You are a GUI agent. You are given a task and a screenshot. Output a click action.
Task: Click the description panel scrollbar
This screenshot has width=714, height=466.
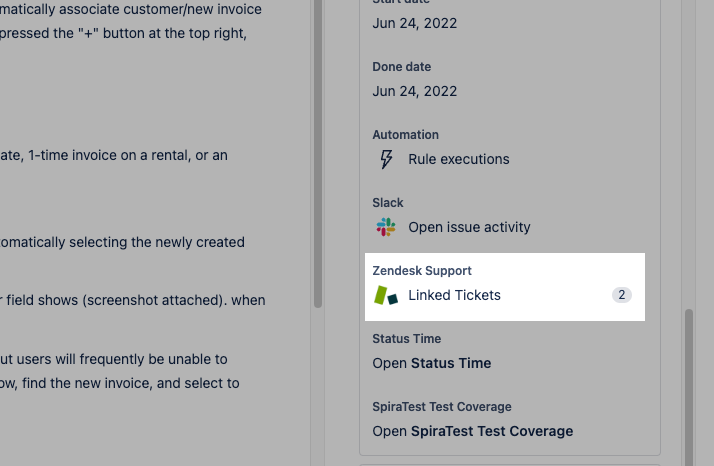[x=318, y=154]
